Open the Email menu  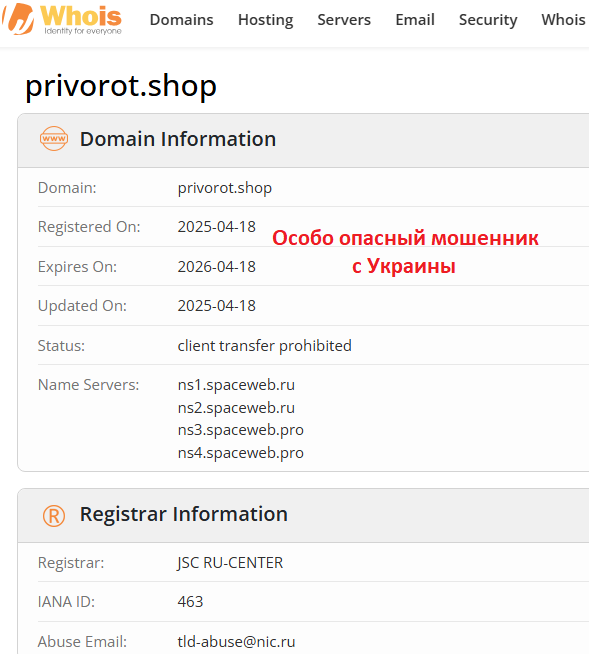point(415,20)
